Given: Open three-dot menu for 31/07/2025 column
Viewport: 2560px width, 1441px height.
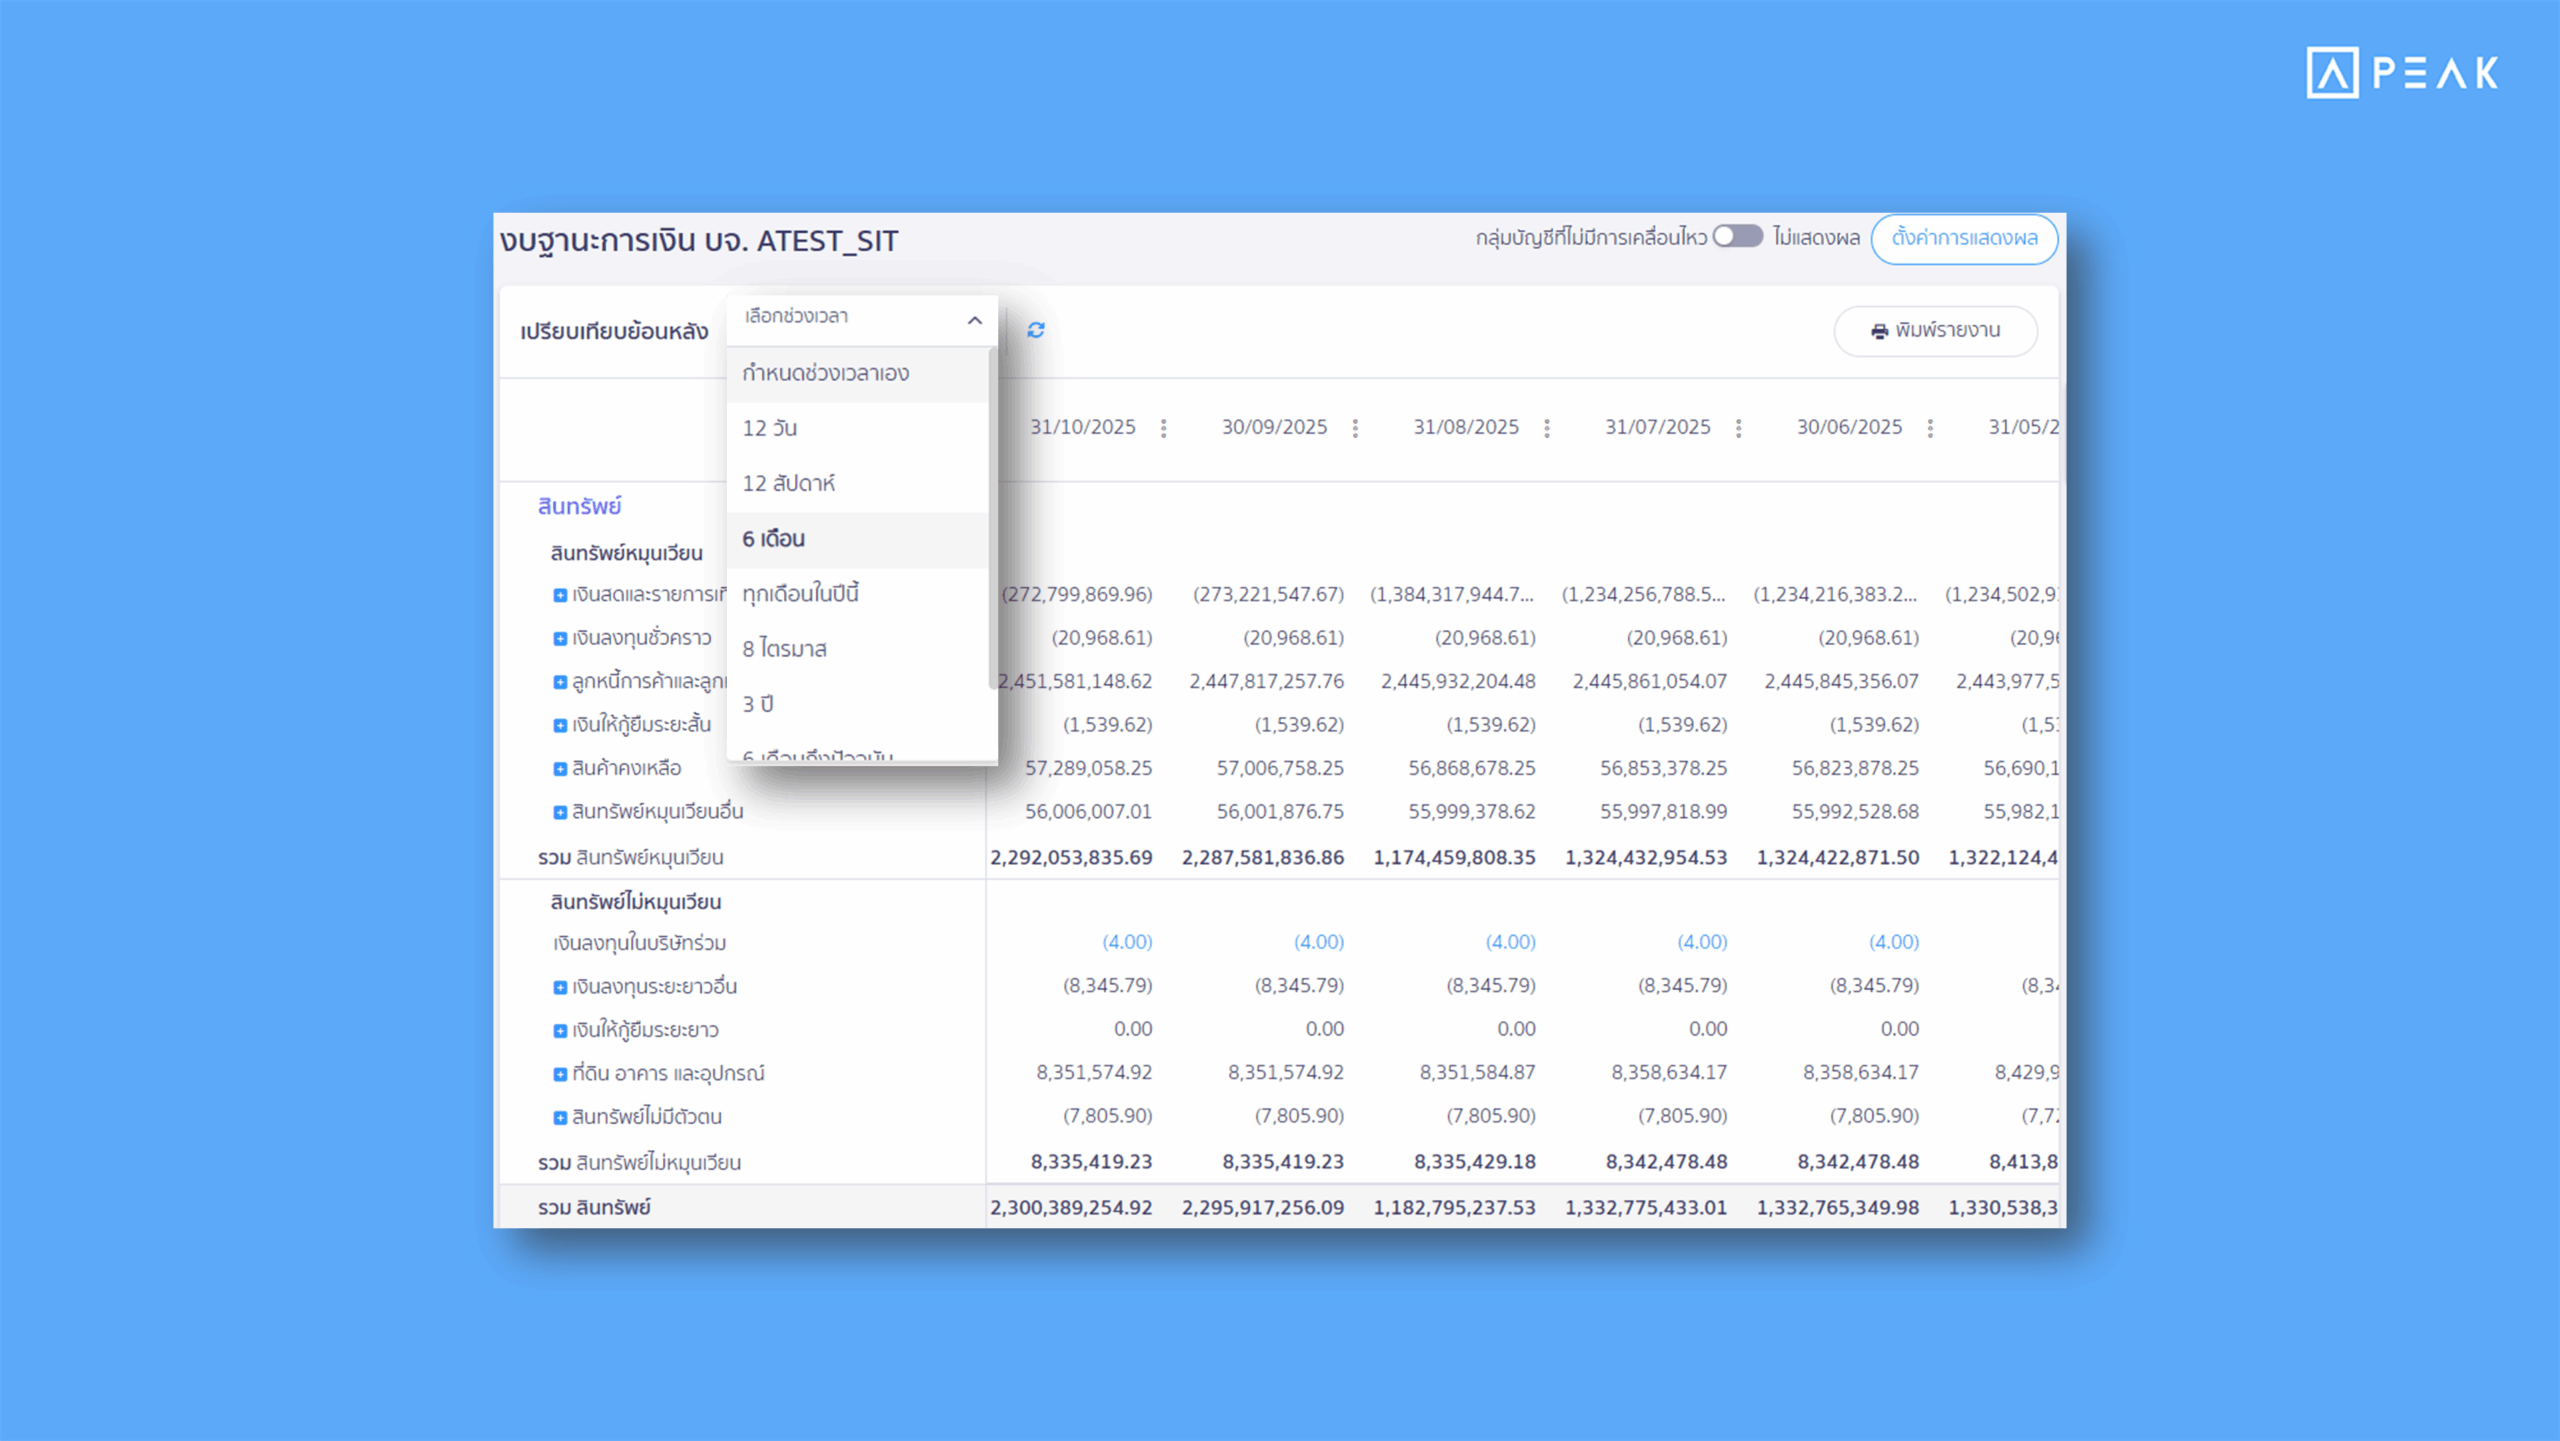Looking at the screenshot, I should tap(1739, 428).
